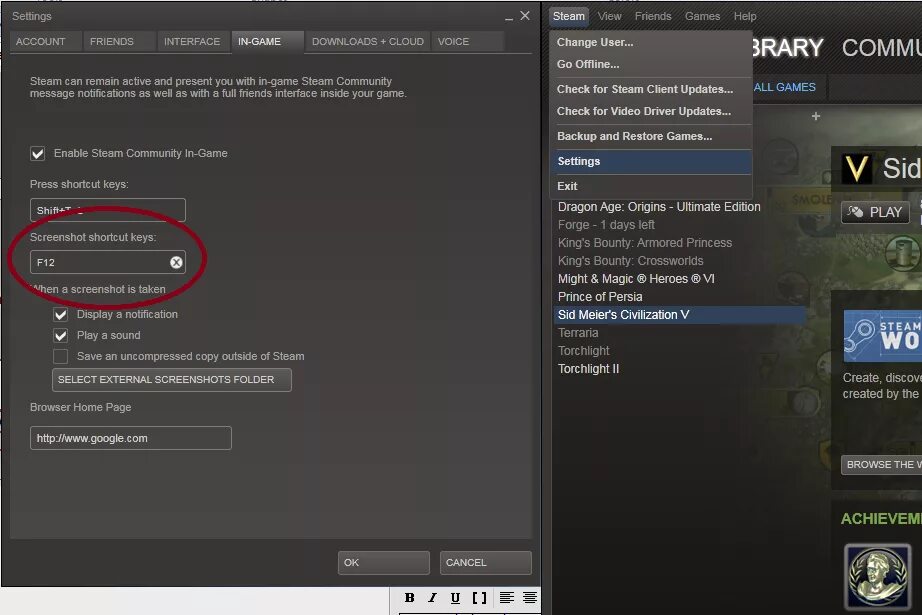Open the Downloads + Cloud tab
This screenshot has width=922, height=615.
pos(368,42)
